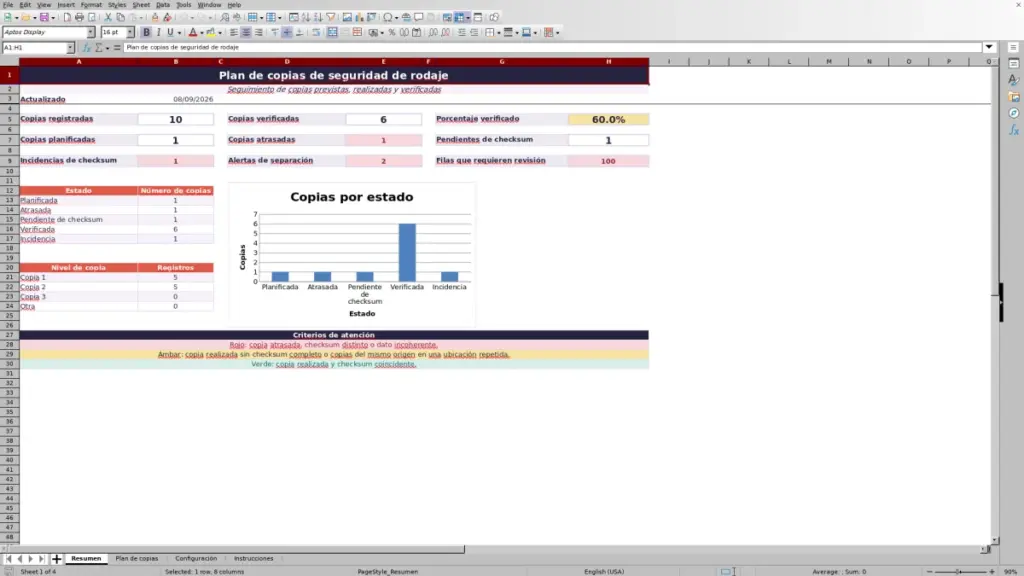Click the Merge and Center Cells icon
The height and width of the screenshot is (576, 1024).
coord(332,32)
